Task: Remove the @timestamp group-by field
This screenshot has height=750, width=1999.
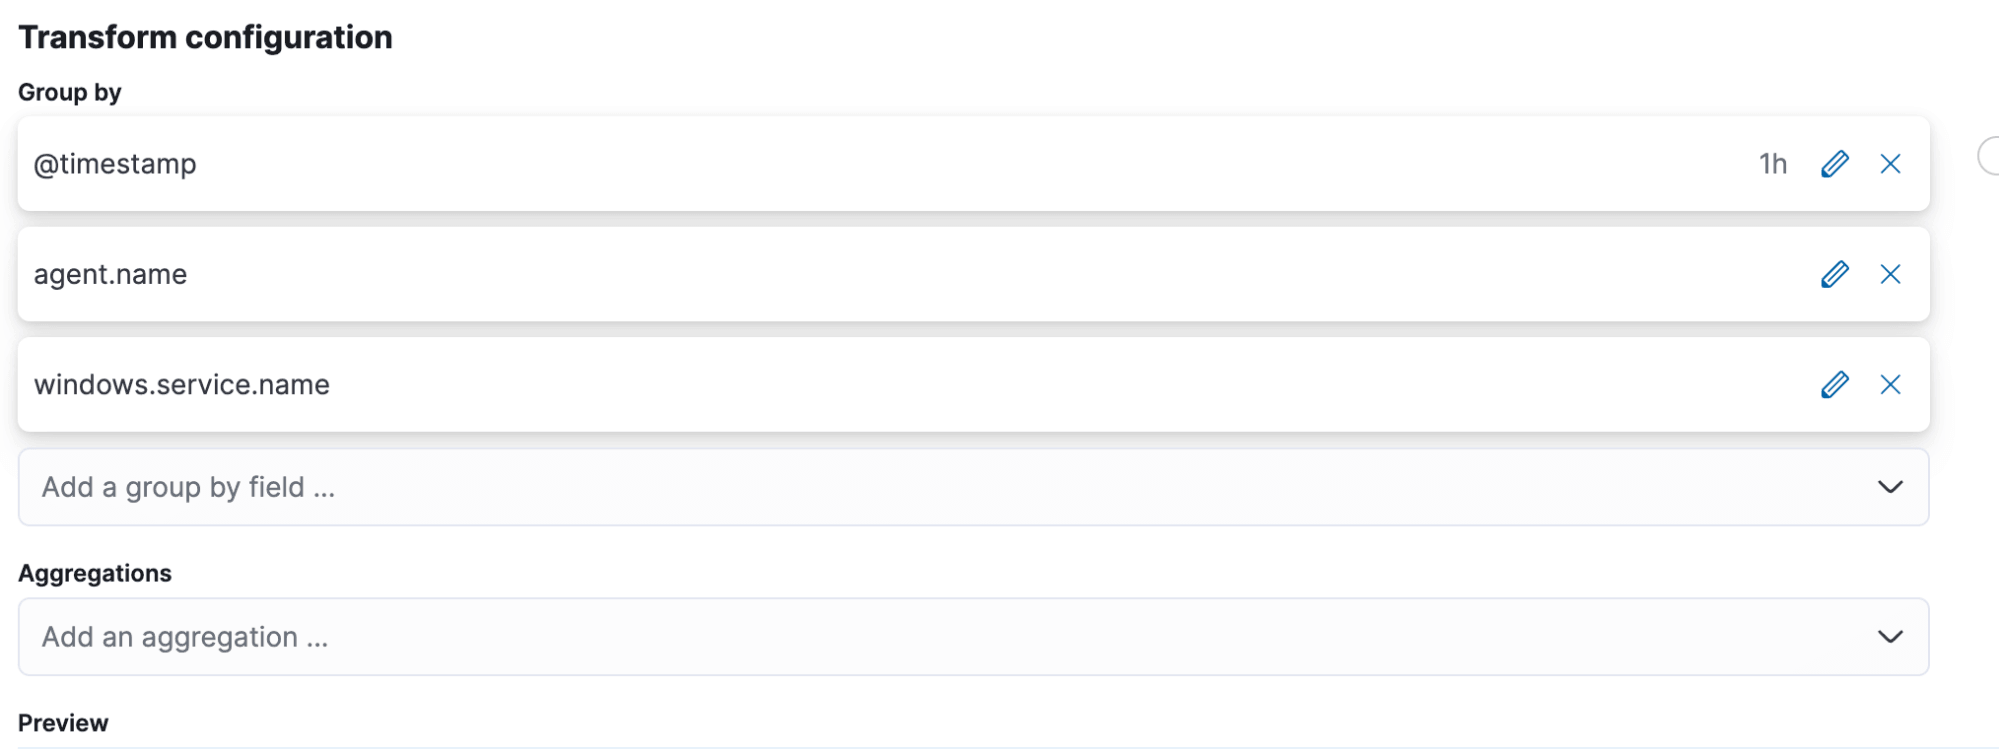Action: pos(1890,164)
